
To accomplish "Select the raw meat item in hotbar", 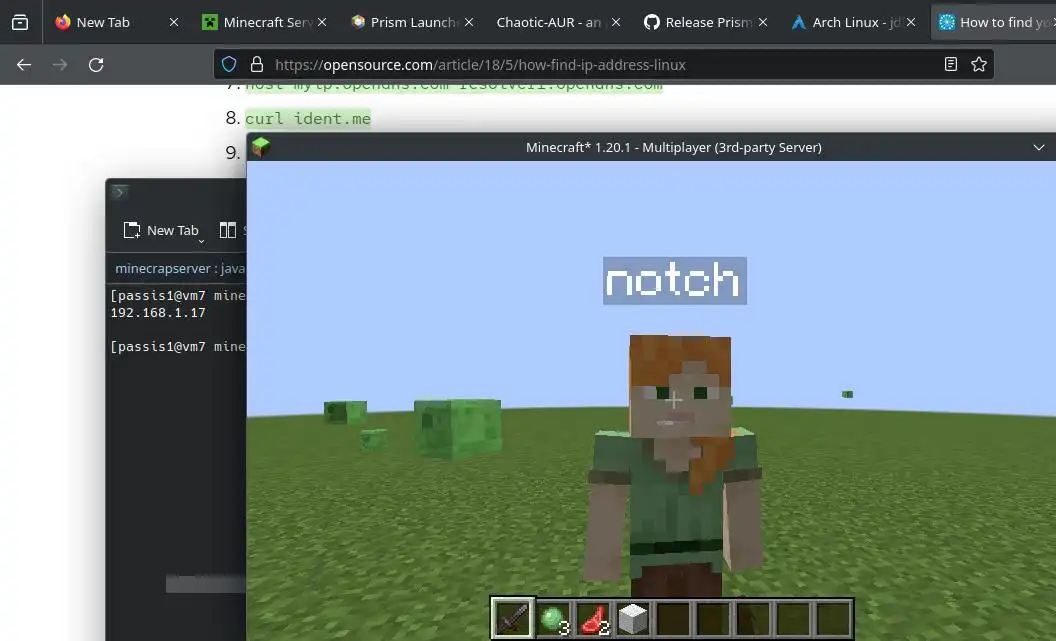I will (x=594, y=618).
